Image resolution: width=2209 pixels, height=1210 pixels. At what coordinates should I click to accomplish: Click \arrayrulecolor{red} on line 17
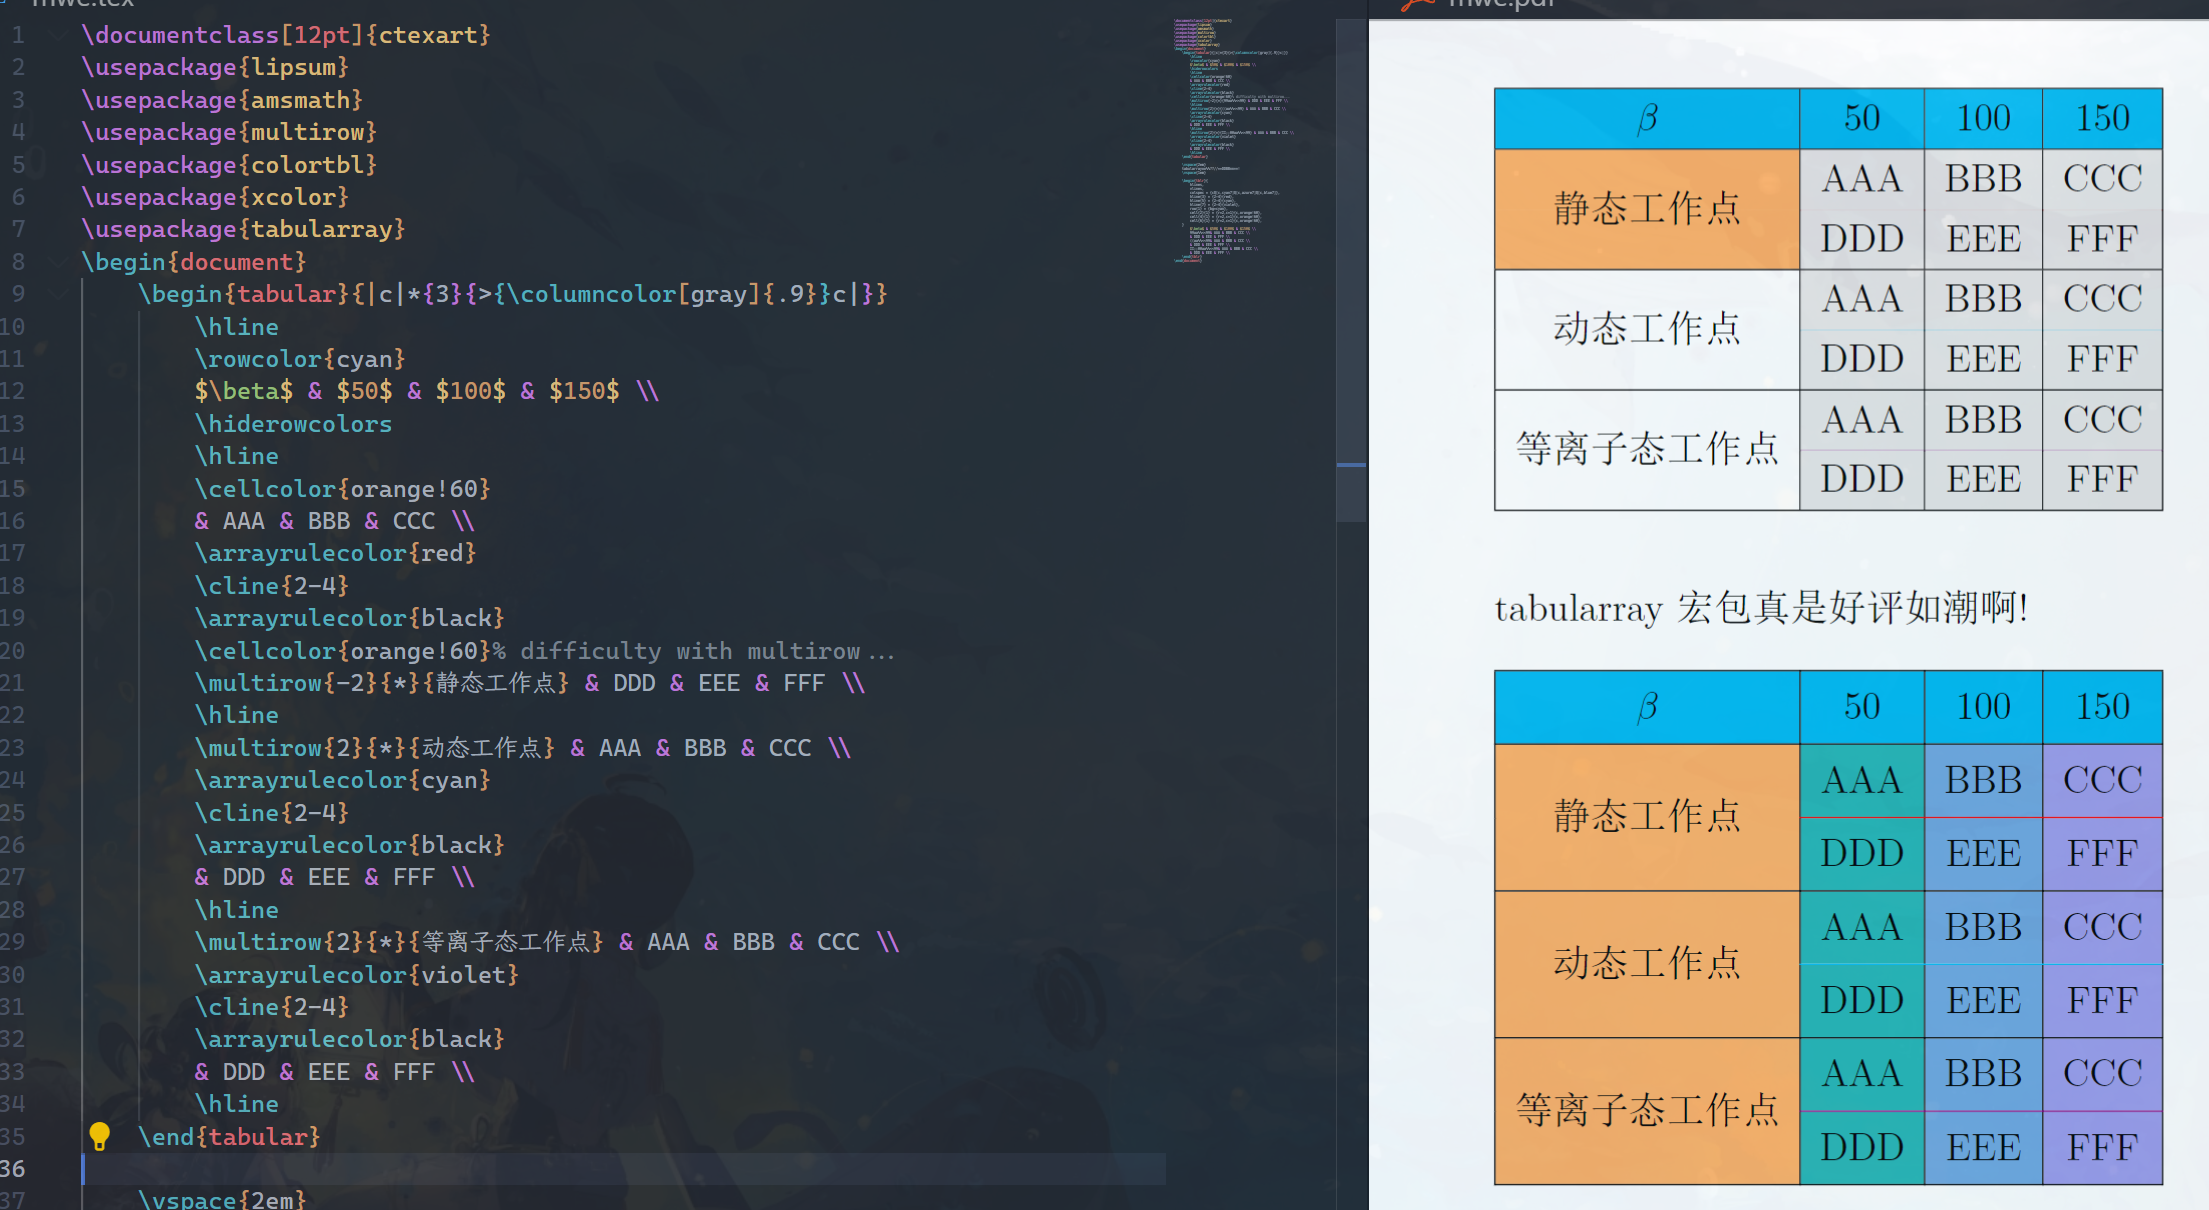point(336,553)
